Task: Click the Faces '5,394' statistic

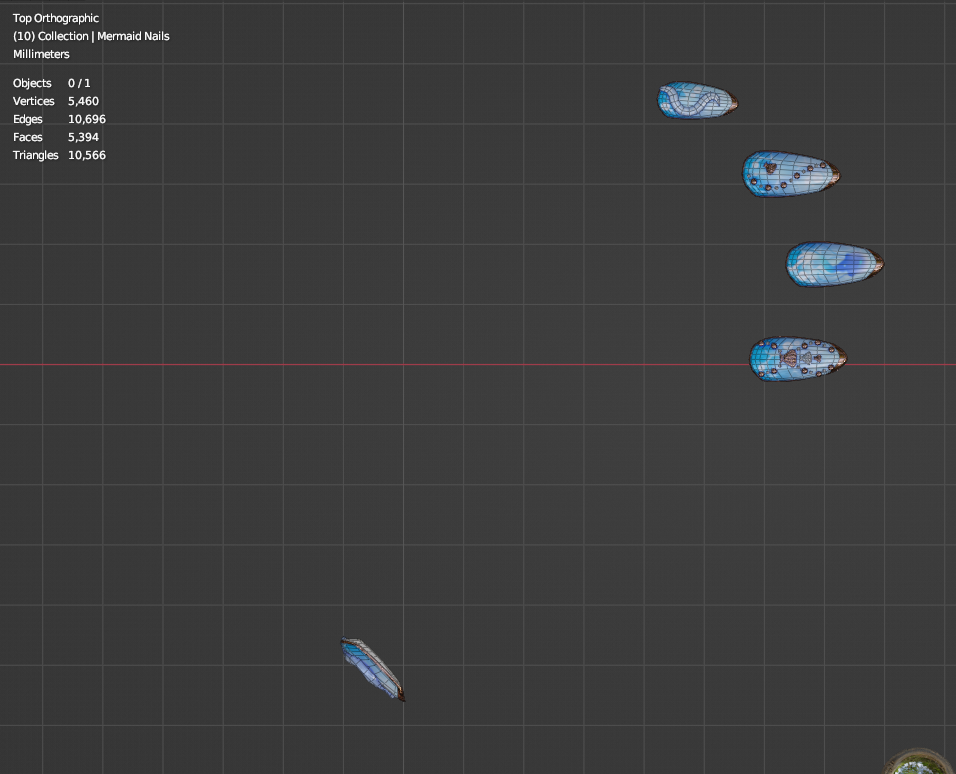Action: pyautogui.click(x=84, y=137)
